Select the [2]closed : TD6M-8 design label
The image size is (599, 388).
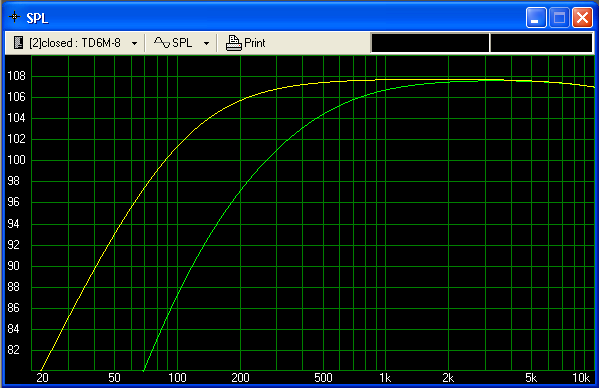(75, 43)
